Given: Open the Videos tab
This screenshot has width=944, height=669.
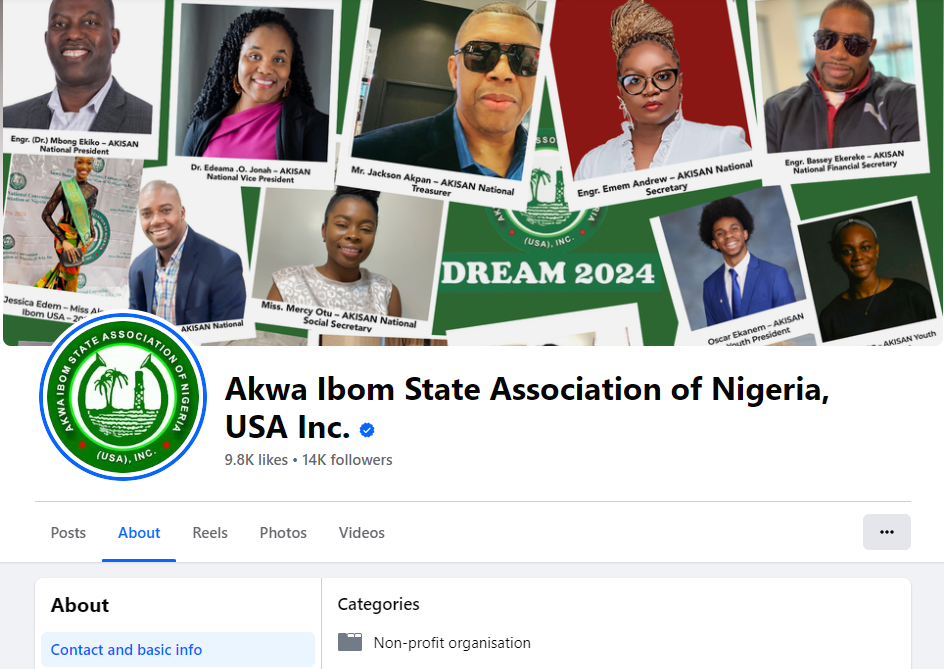Looking at the screenshot, I should coord(361,533).
